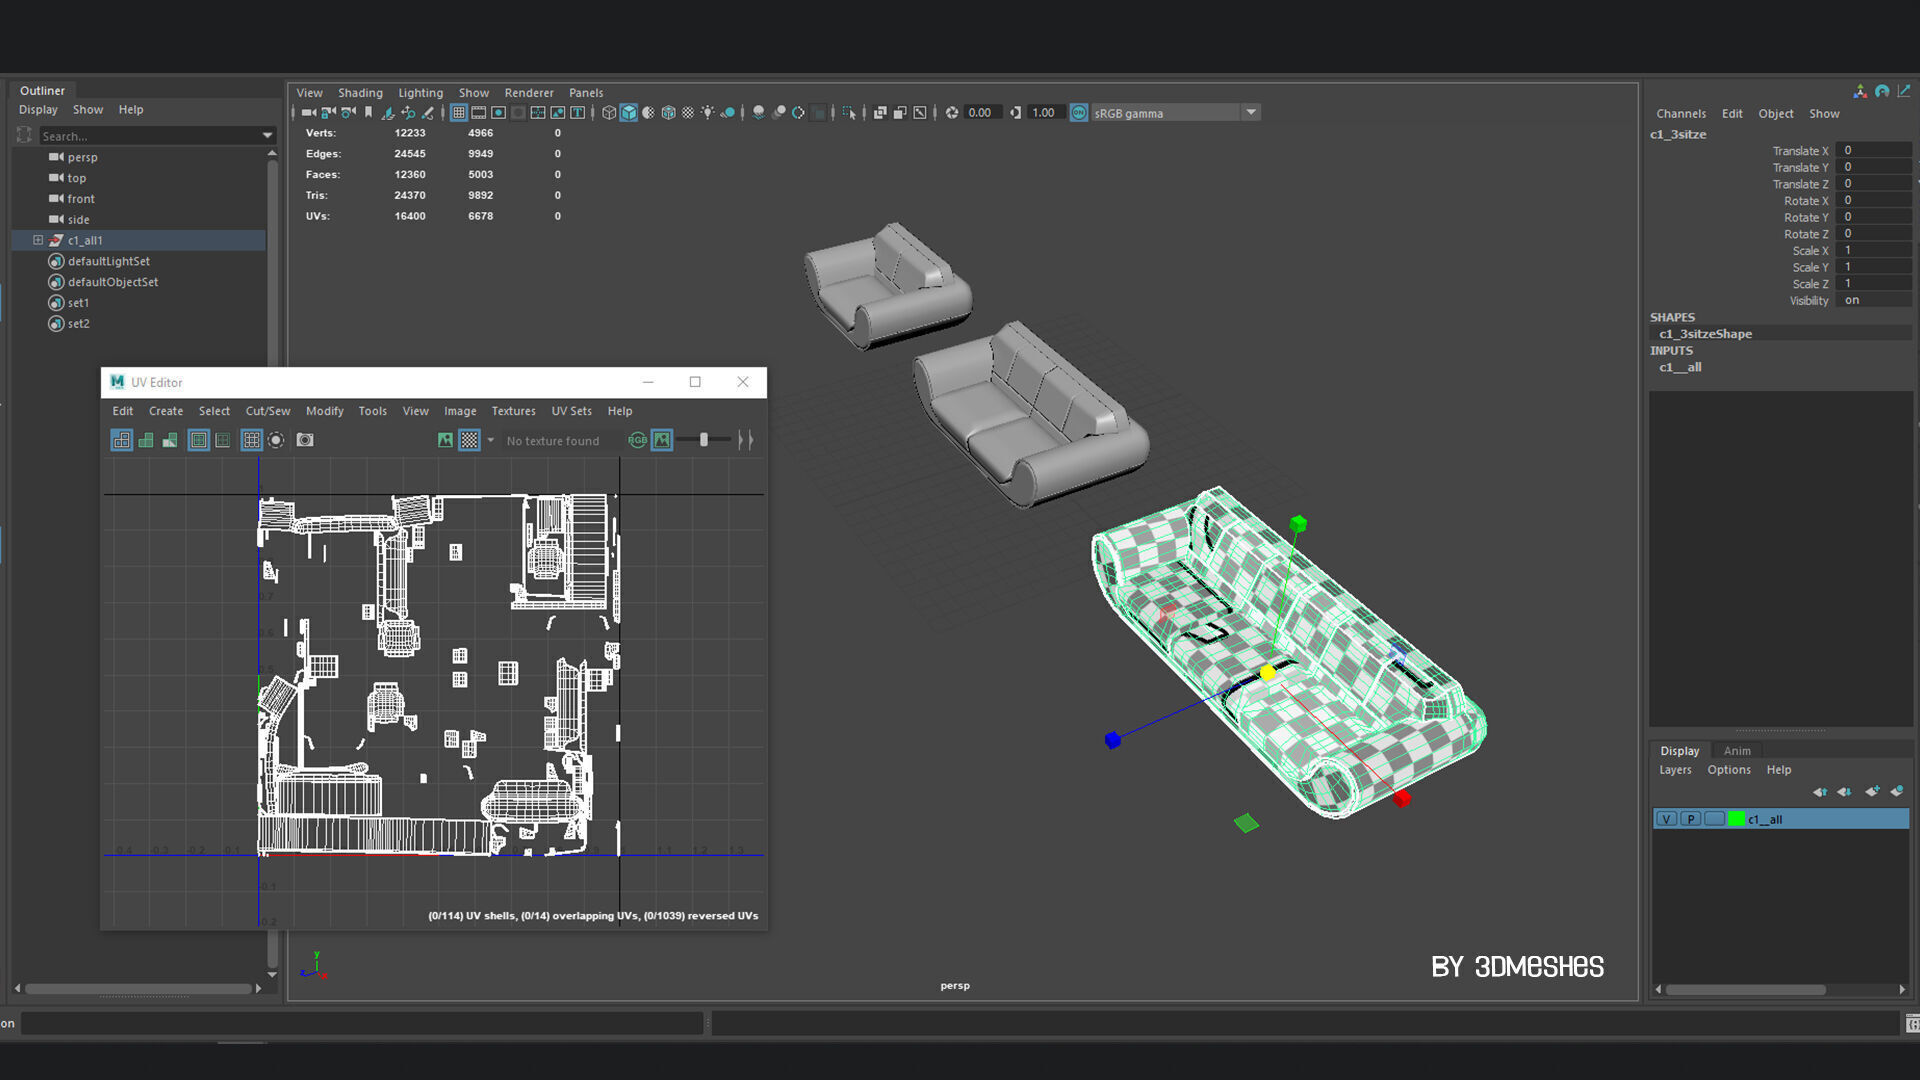Toggle the P playback box on c1__all layer
Image resolution: width=1920 pixels, height=1080 pixels.
coord(1690,819)
